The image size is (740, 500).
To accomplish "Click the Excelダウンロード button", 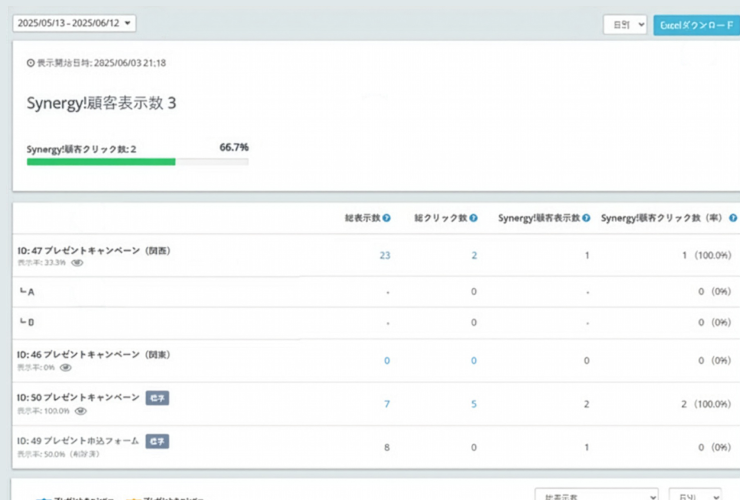I will tap(696, 25).
